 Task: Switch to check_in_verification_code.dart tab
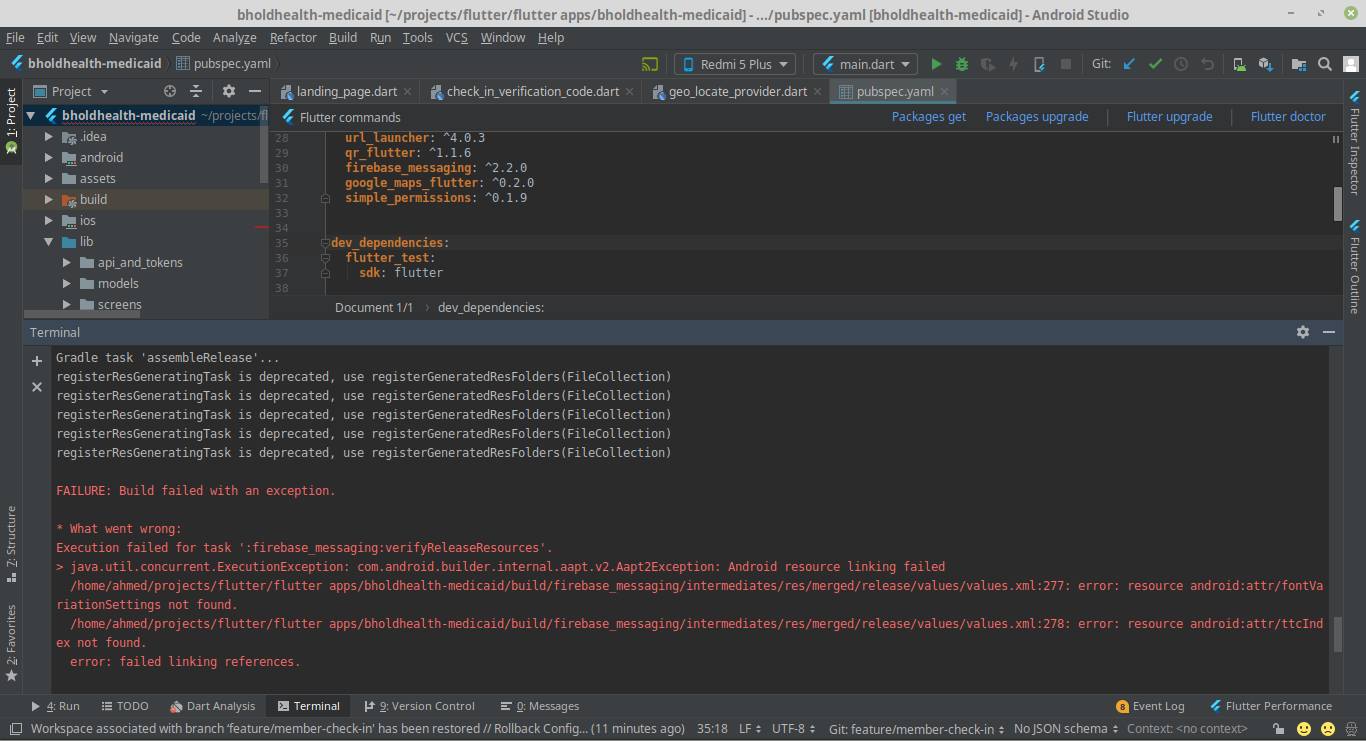532,91
